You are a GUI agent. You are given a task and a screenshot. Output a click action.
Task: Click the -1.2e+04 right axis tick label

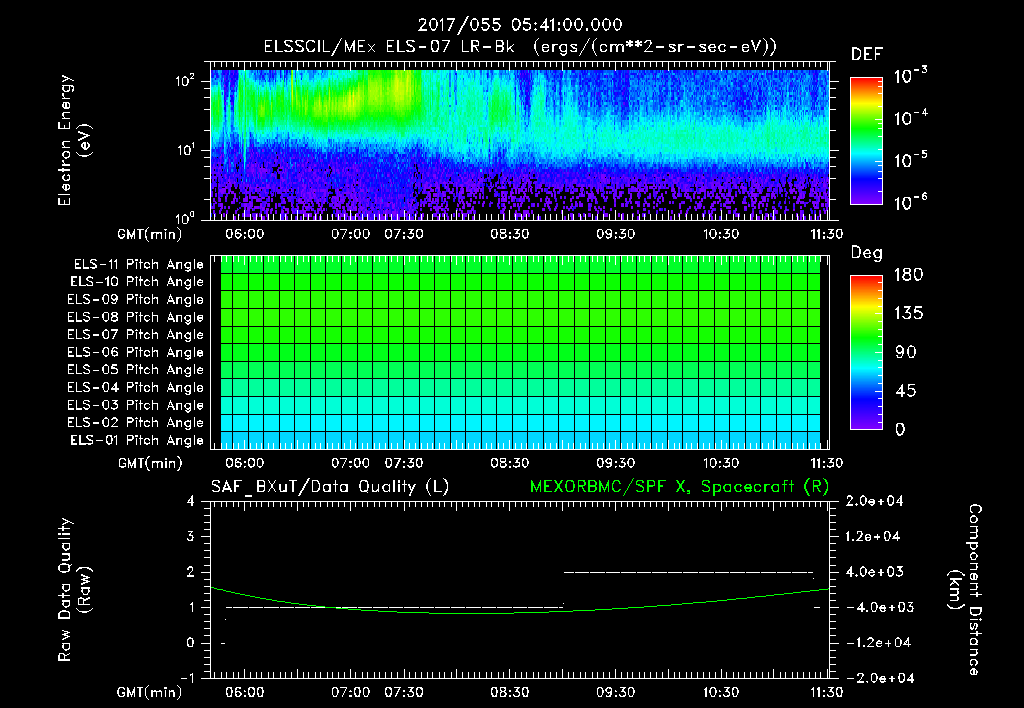pyautogui.click(x=878, y=643)
